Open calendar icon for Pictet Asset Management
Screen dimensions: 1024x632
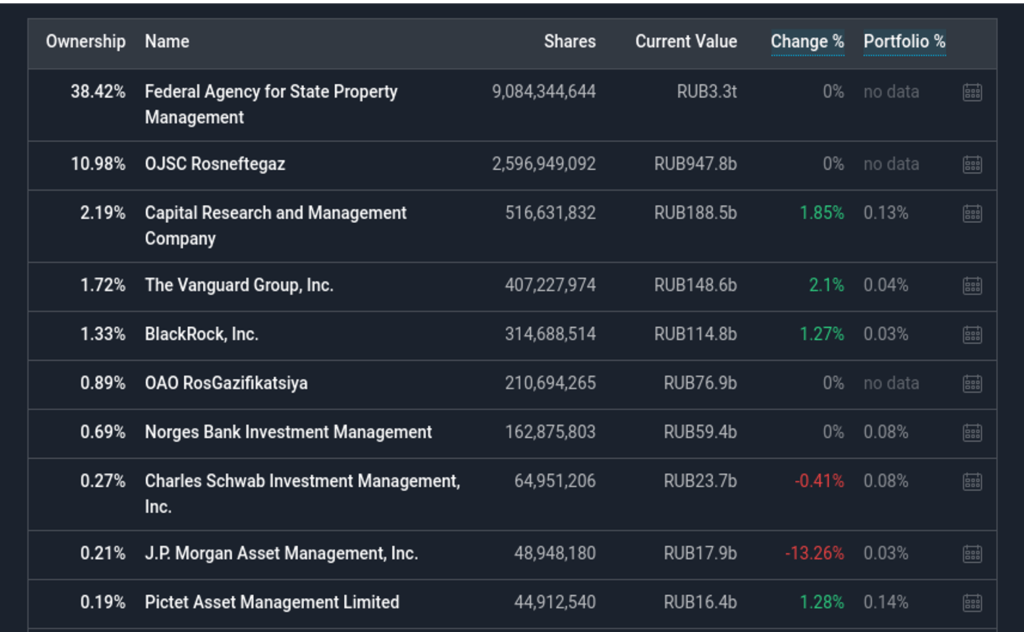[971, 602]
